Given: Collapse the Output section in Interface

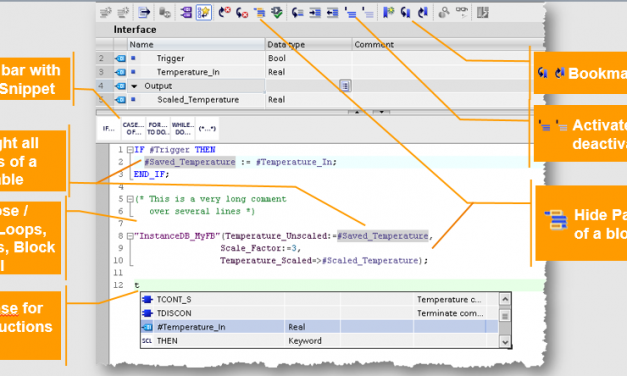Looking at the screenshot, I should [134, 86].
